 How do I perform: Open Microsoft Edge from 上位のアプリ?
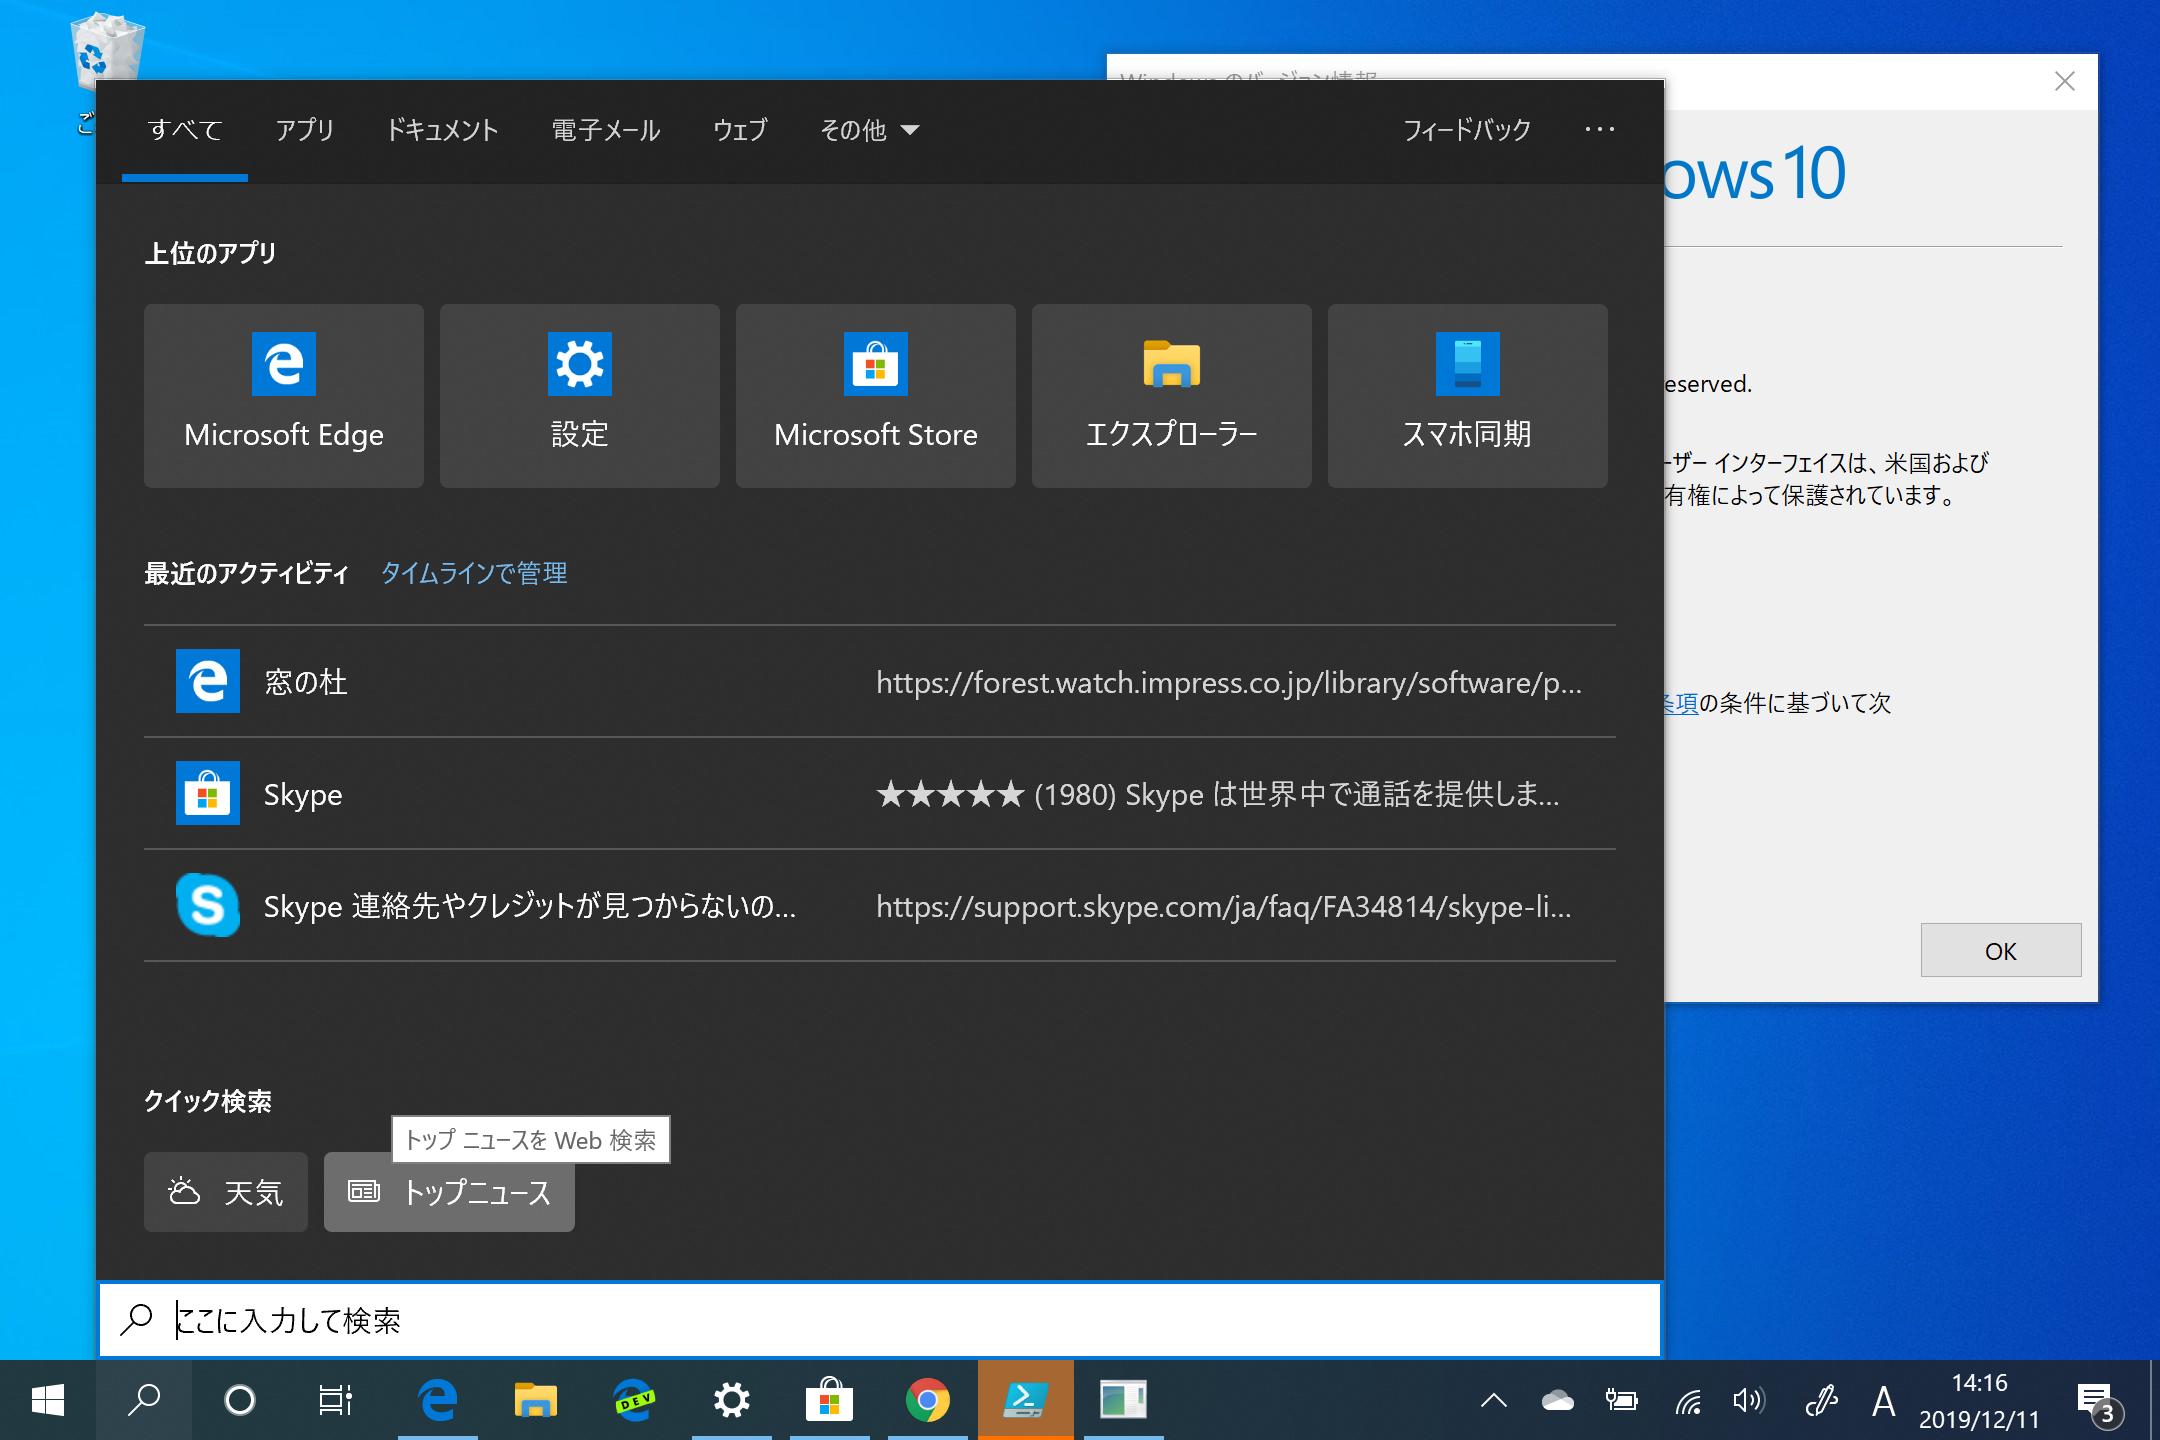coord(283,395)
